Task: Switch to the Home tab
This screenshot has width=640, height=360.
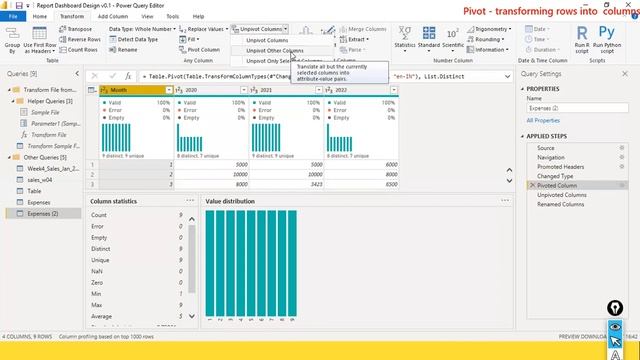Action: [40, 16]
